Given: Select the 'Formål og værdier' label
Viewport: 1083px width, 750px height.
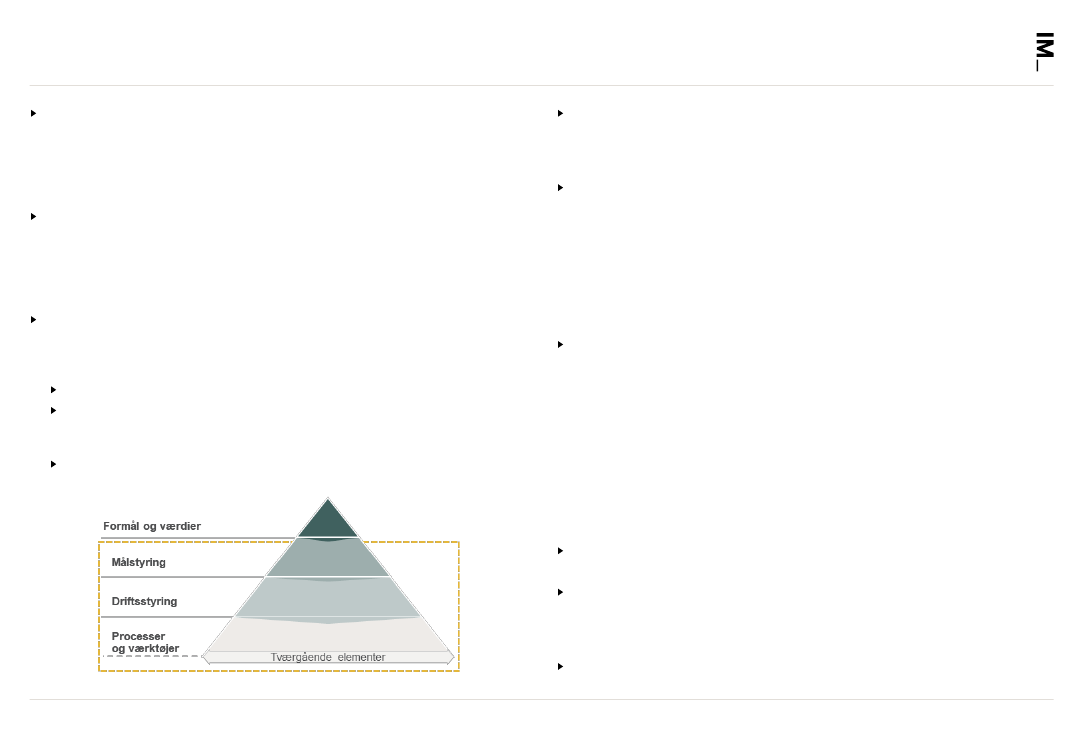Looking at the screenshot, I should 152,526.
